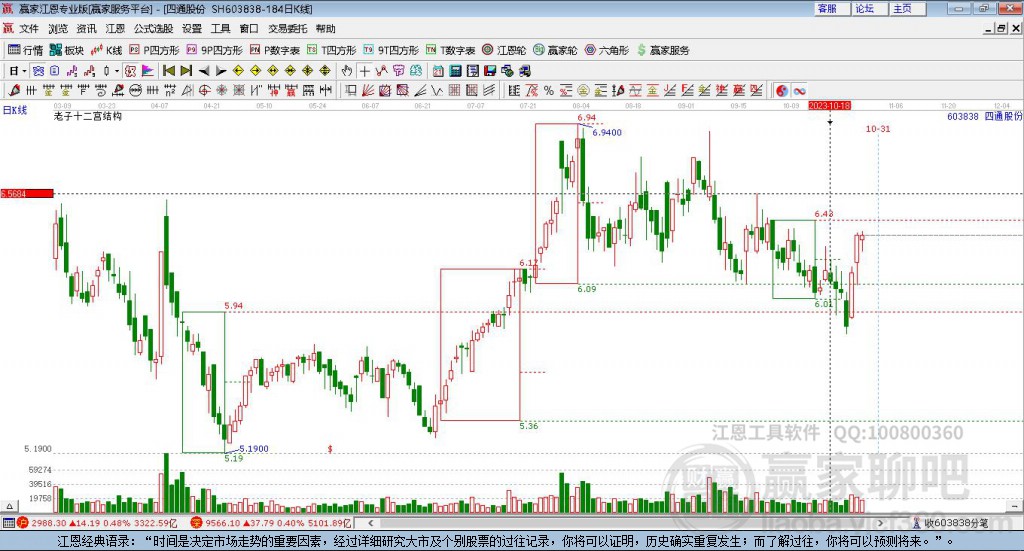Click the 主页 button in title bar

(907, 8)
